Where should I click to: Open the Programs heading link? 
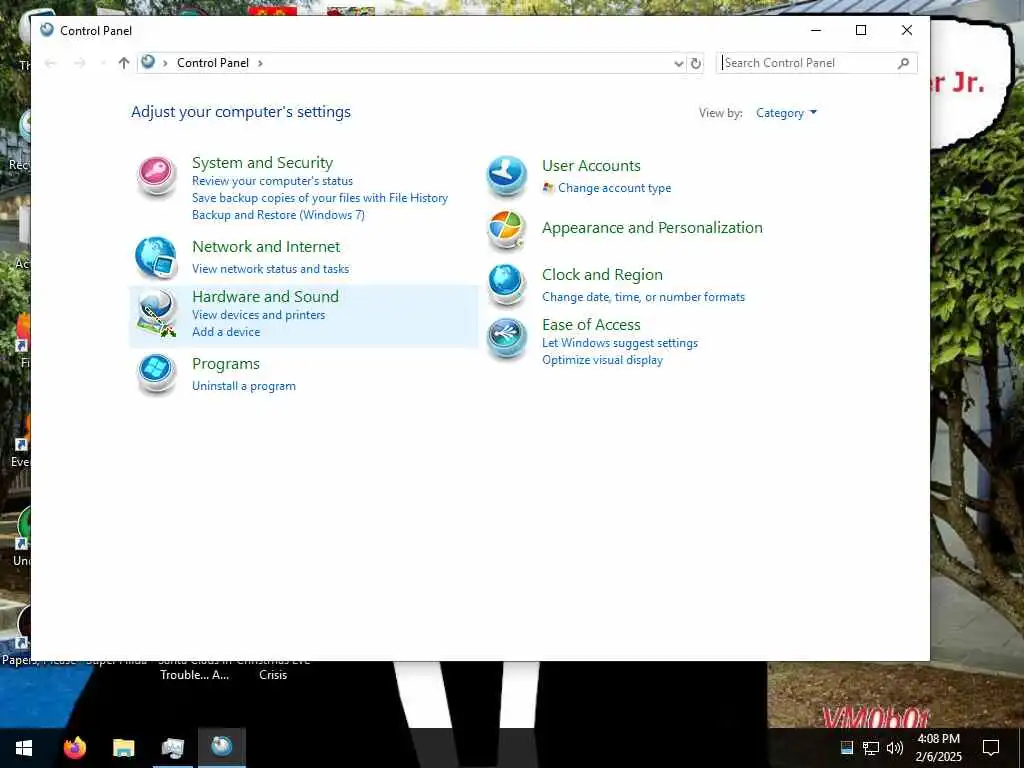(226, 364)
